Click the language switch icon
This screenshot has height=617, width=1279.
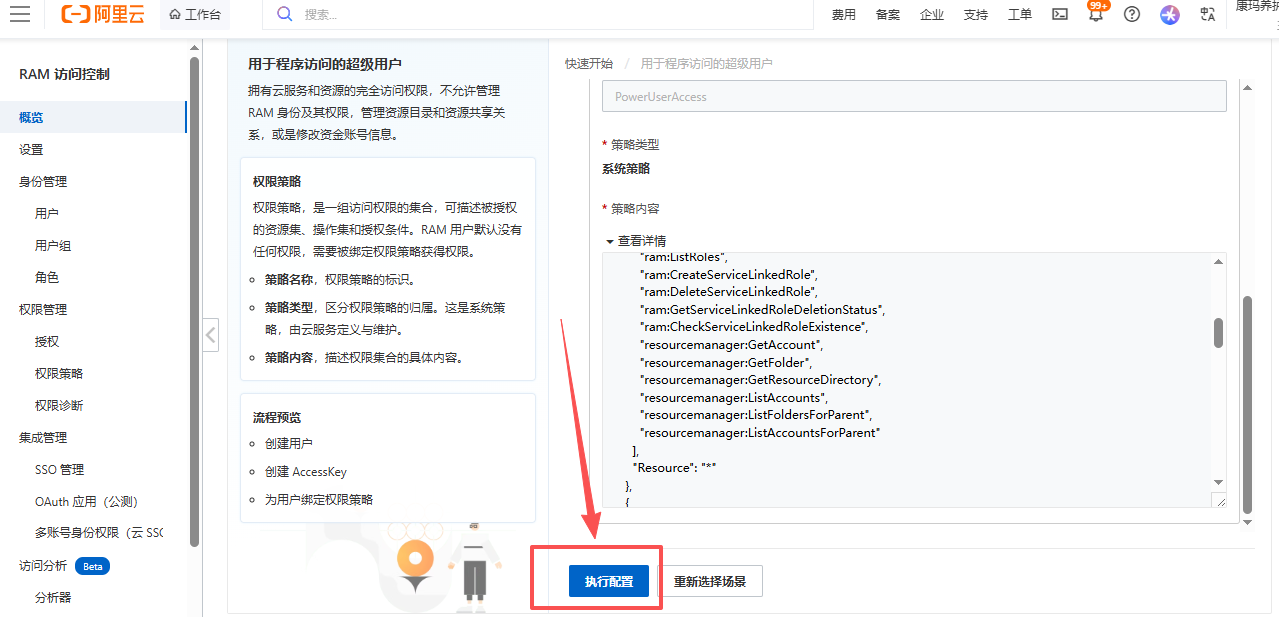[x=1208, y=14]
